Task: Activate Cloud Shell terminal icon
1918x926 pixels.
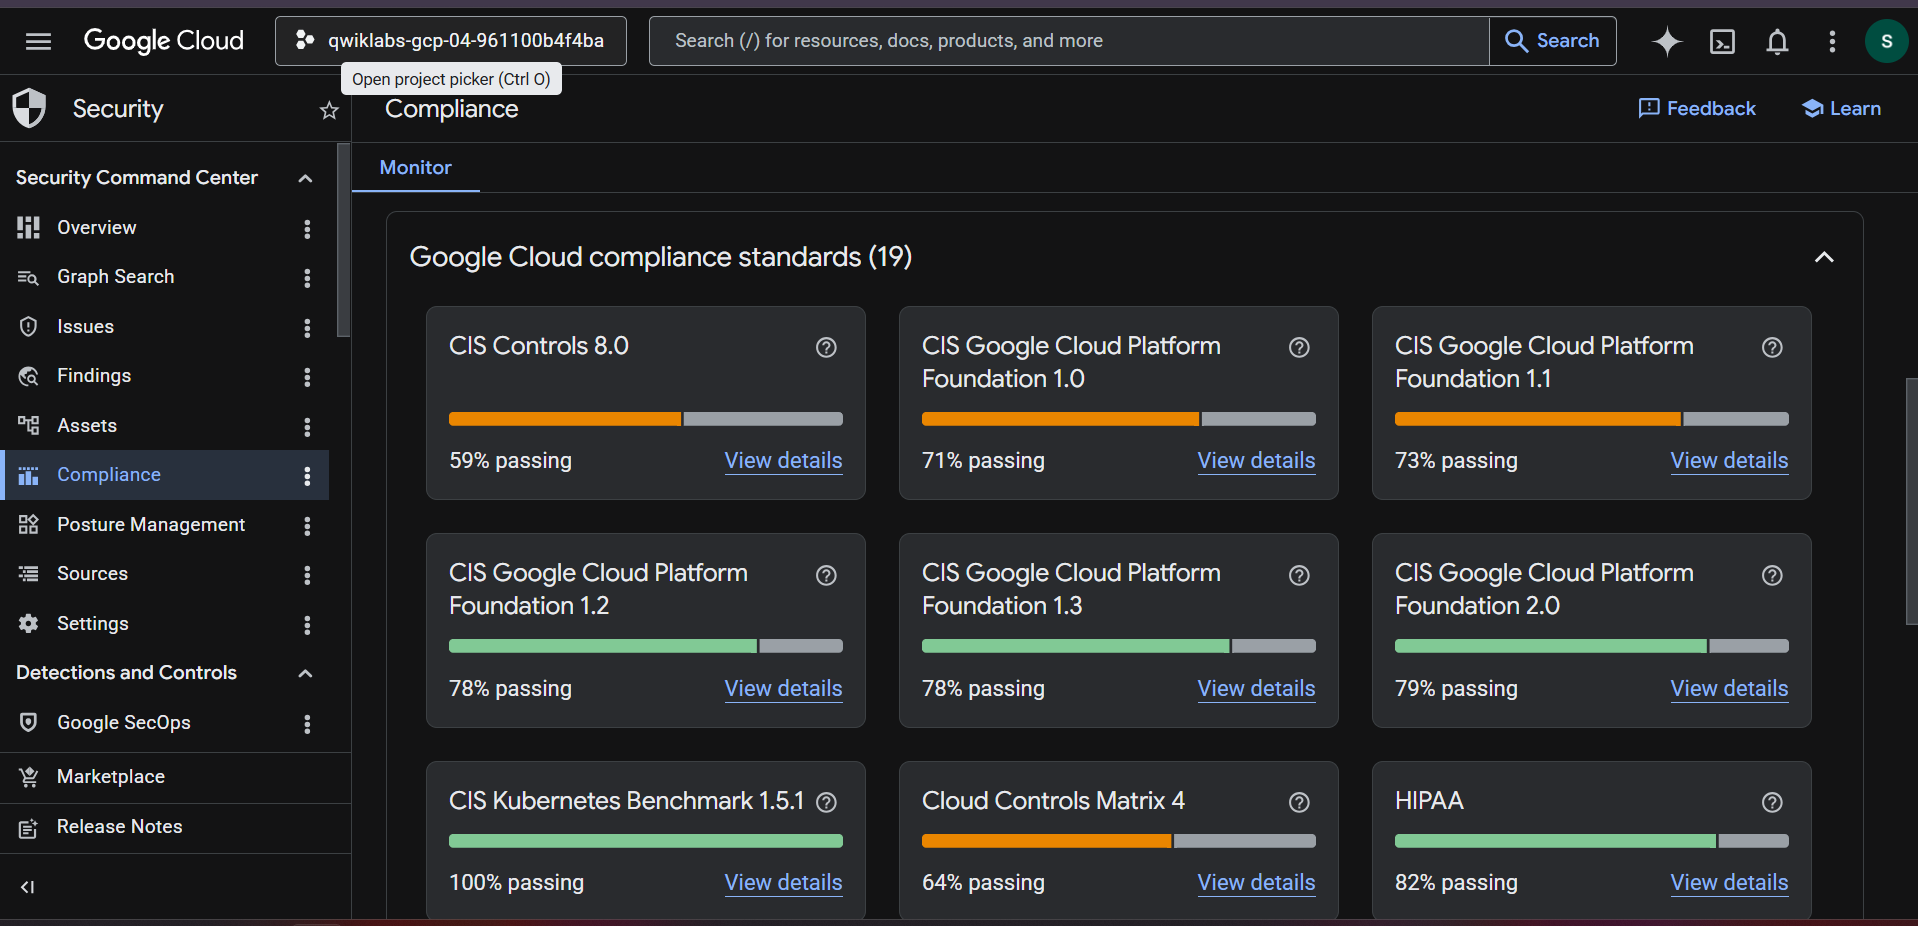Action: 1722,41
